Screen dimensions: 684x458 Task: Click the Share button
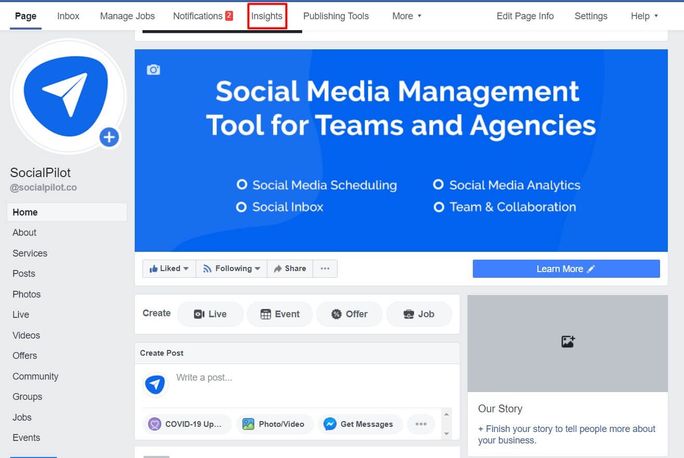point(290,269)
